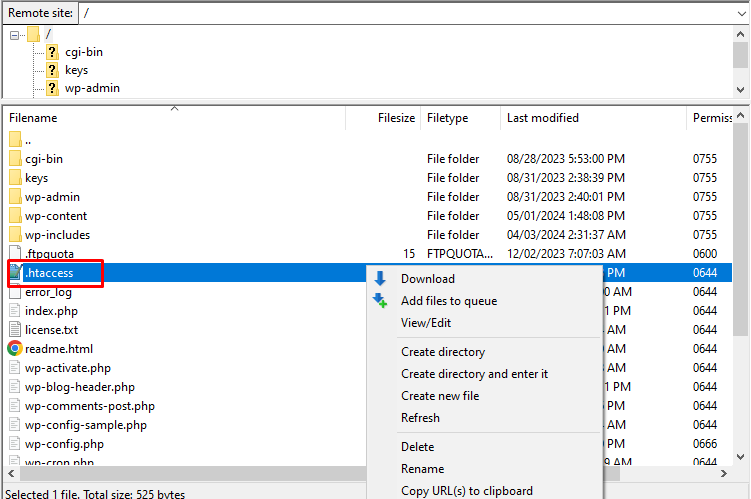Click the horizontal scrollbar right arrow

(x=724, y=473)
